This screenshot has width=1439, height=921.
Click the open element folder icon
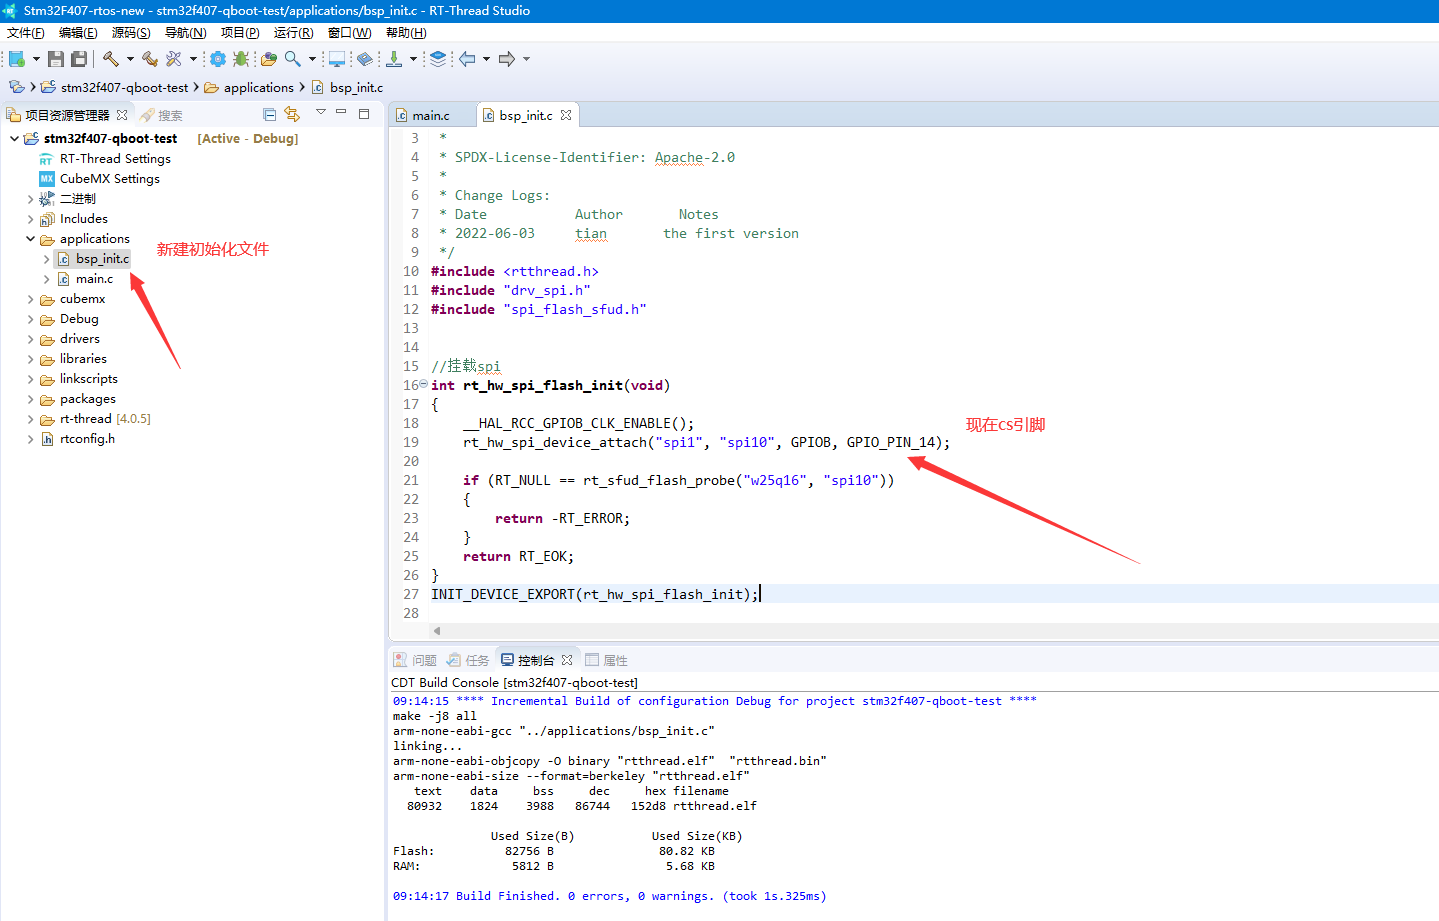tap(268, 59)
